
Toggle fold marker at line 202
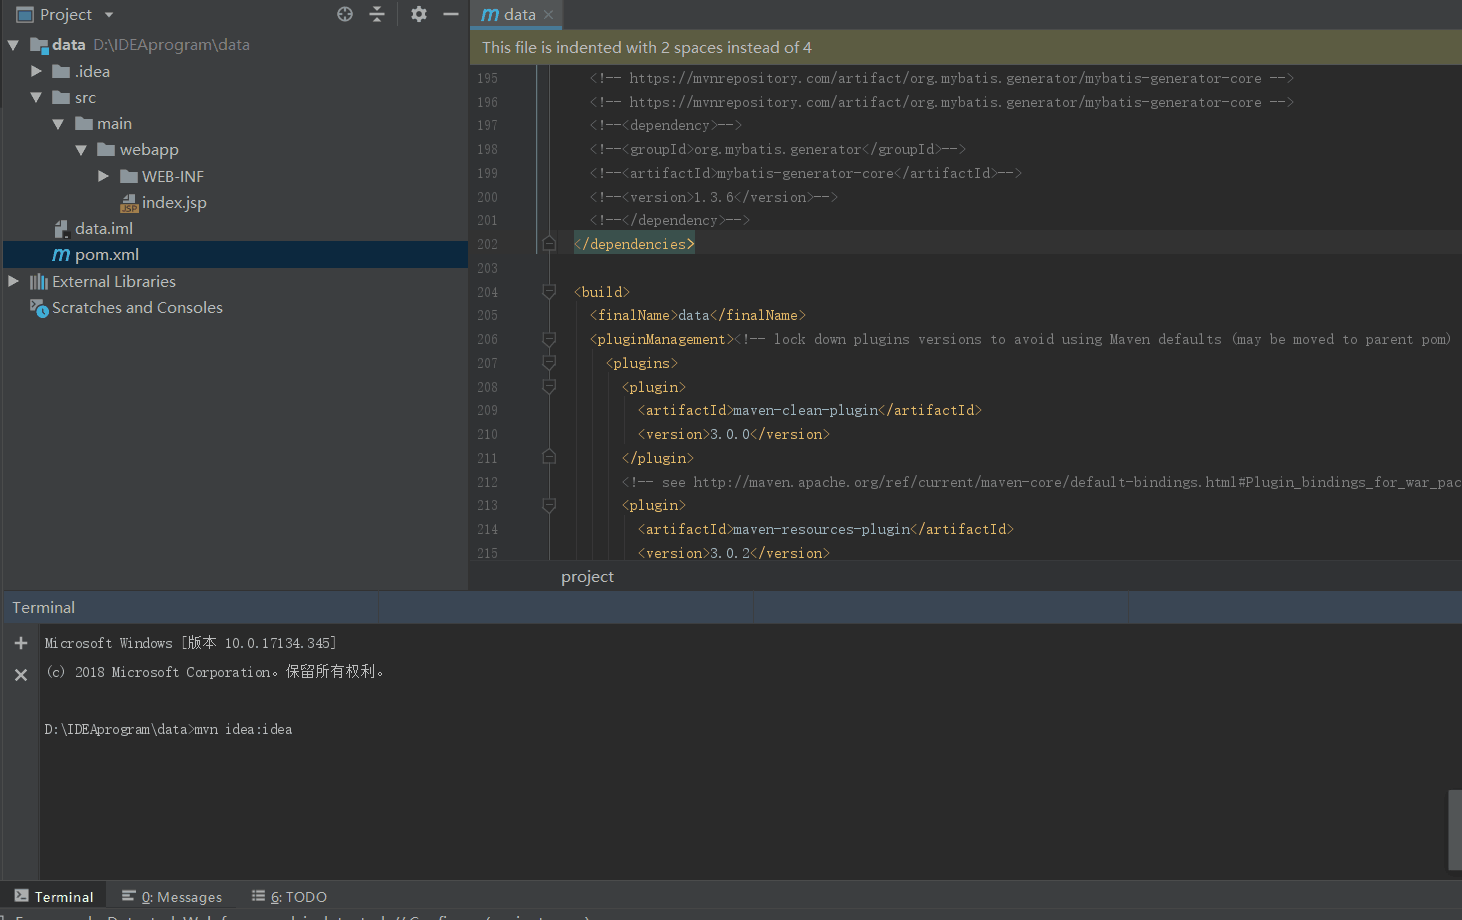tap(549, 244)
